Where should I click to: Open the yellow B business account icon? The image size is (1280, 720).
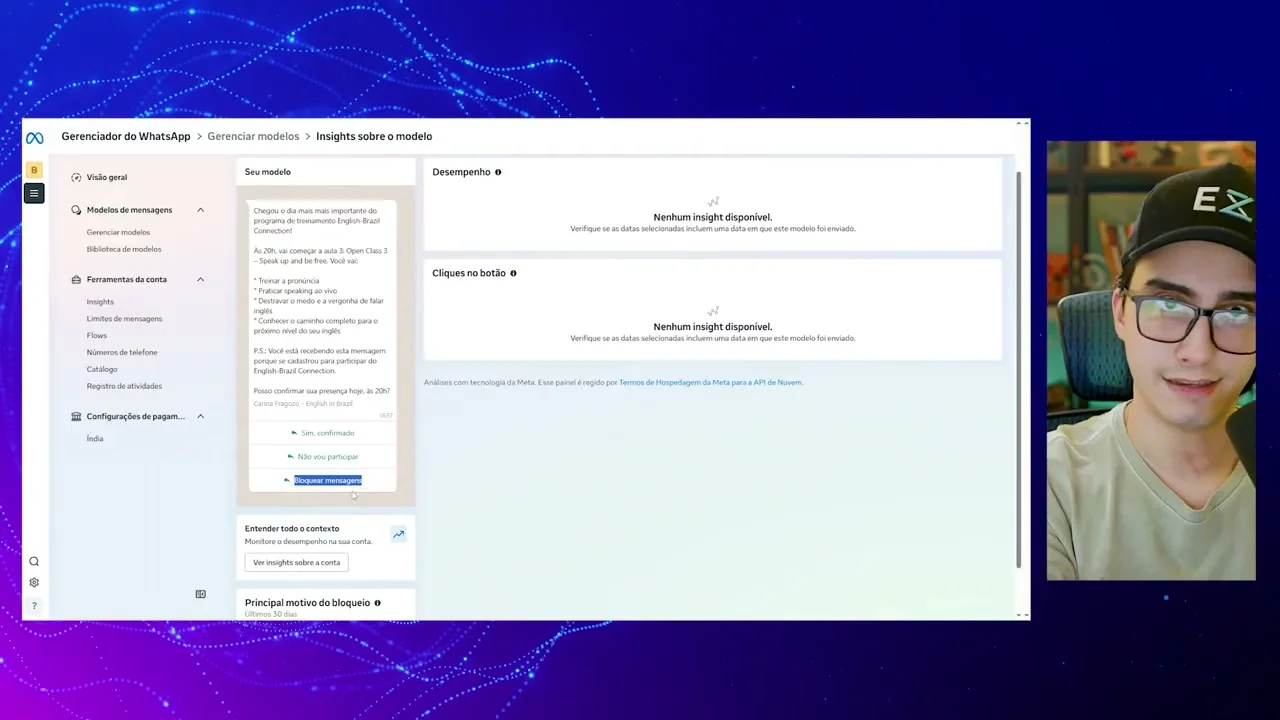click(34, 170)
